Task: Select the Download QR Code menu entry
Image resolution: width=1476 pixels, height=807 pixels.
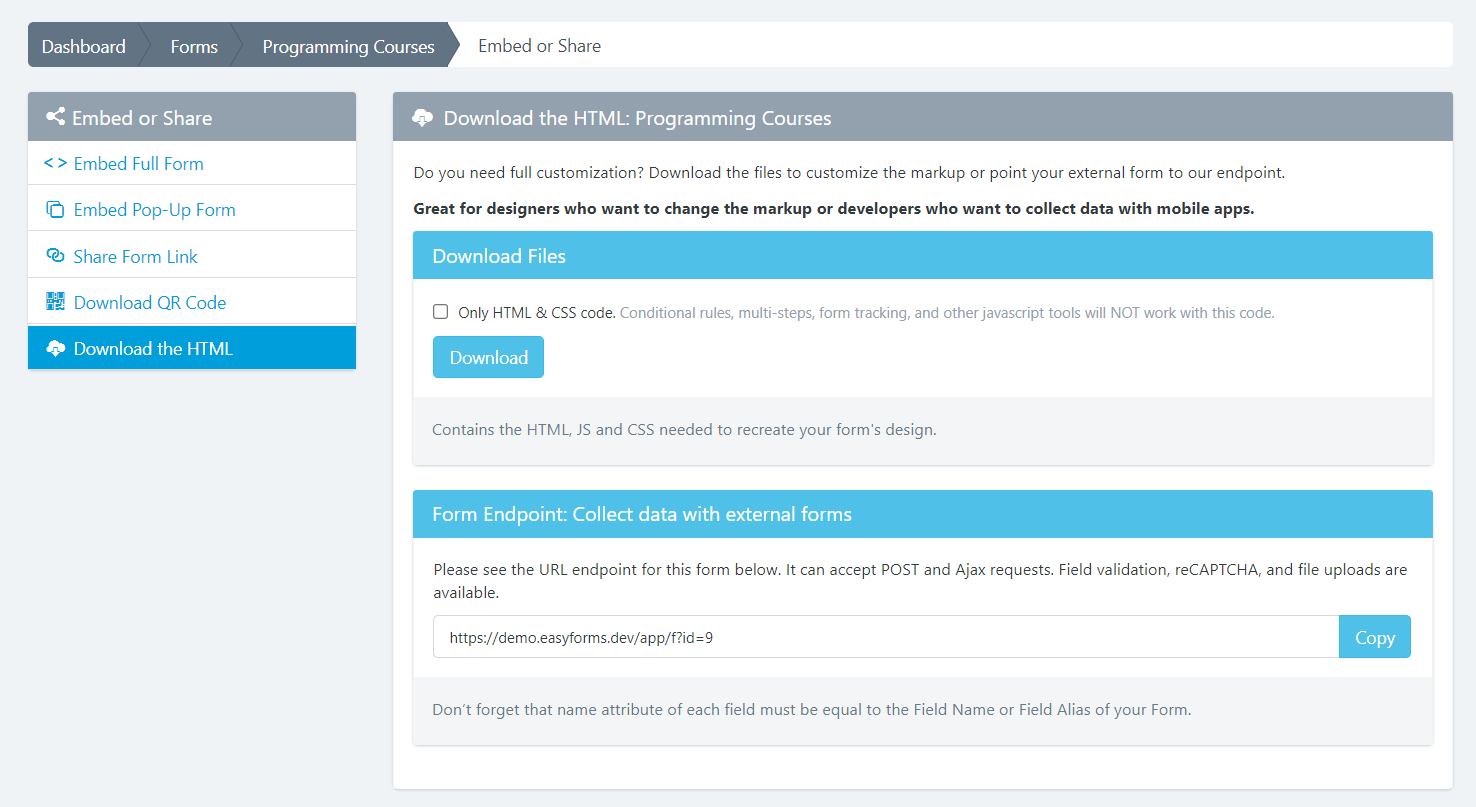Action: pos(150,302)
